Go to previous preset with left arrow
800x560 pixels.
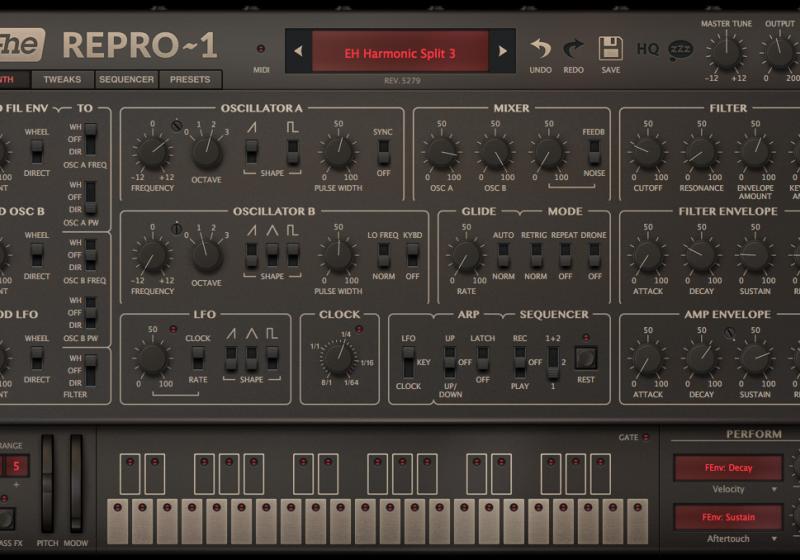point(298,50)
